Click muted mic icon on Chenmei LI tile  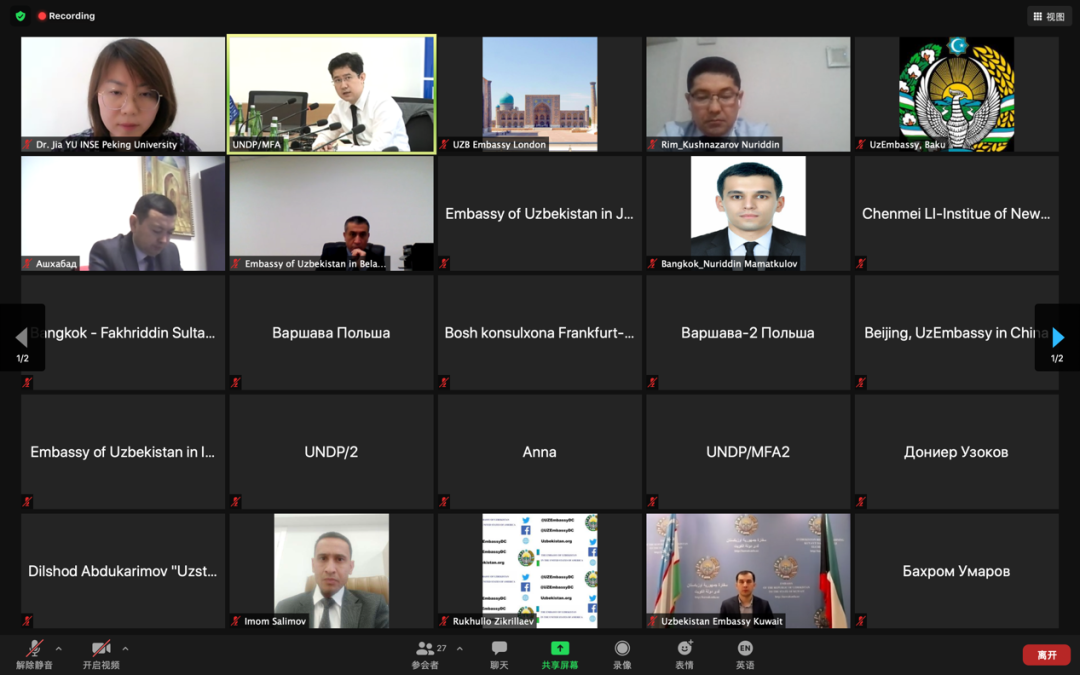coord(861,263)
